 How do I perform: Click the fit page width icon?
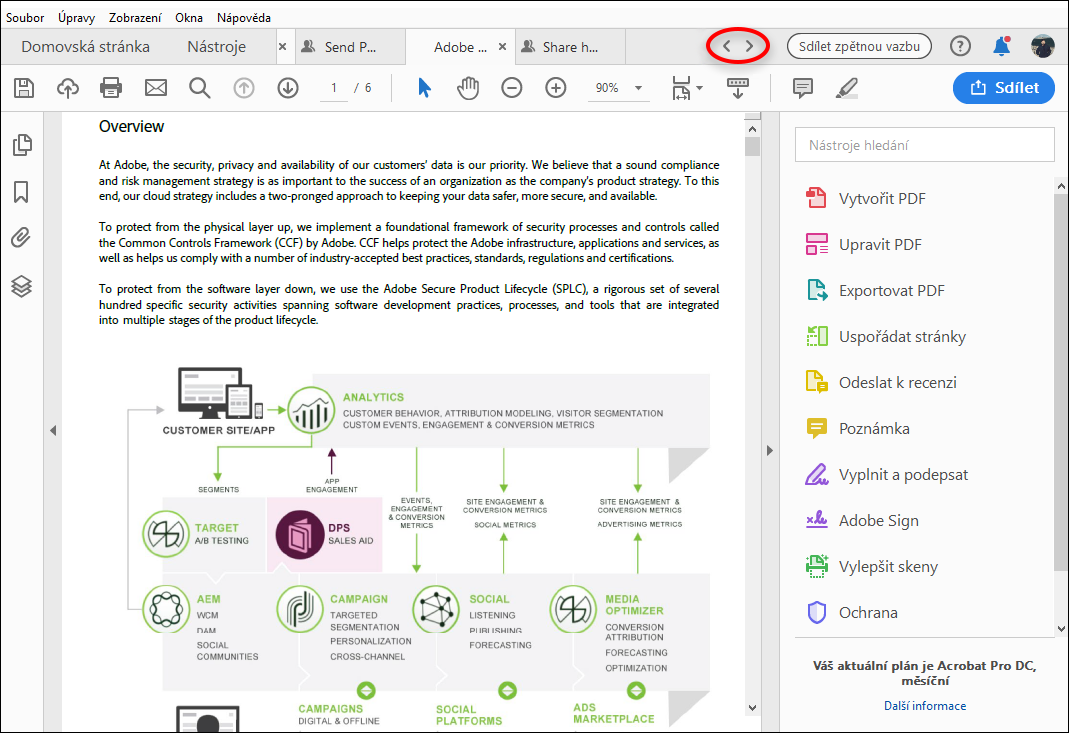[x=680, y=88]
